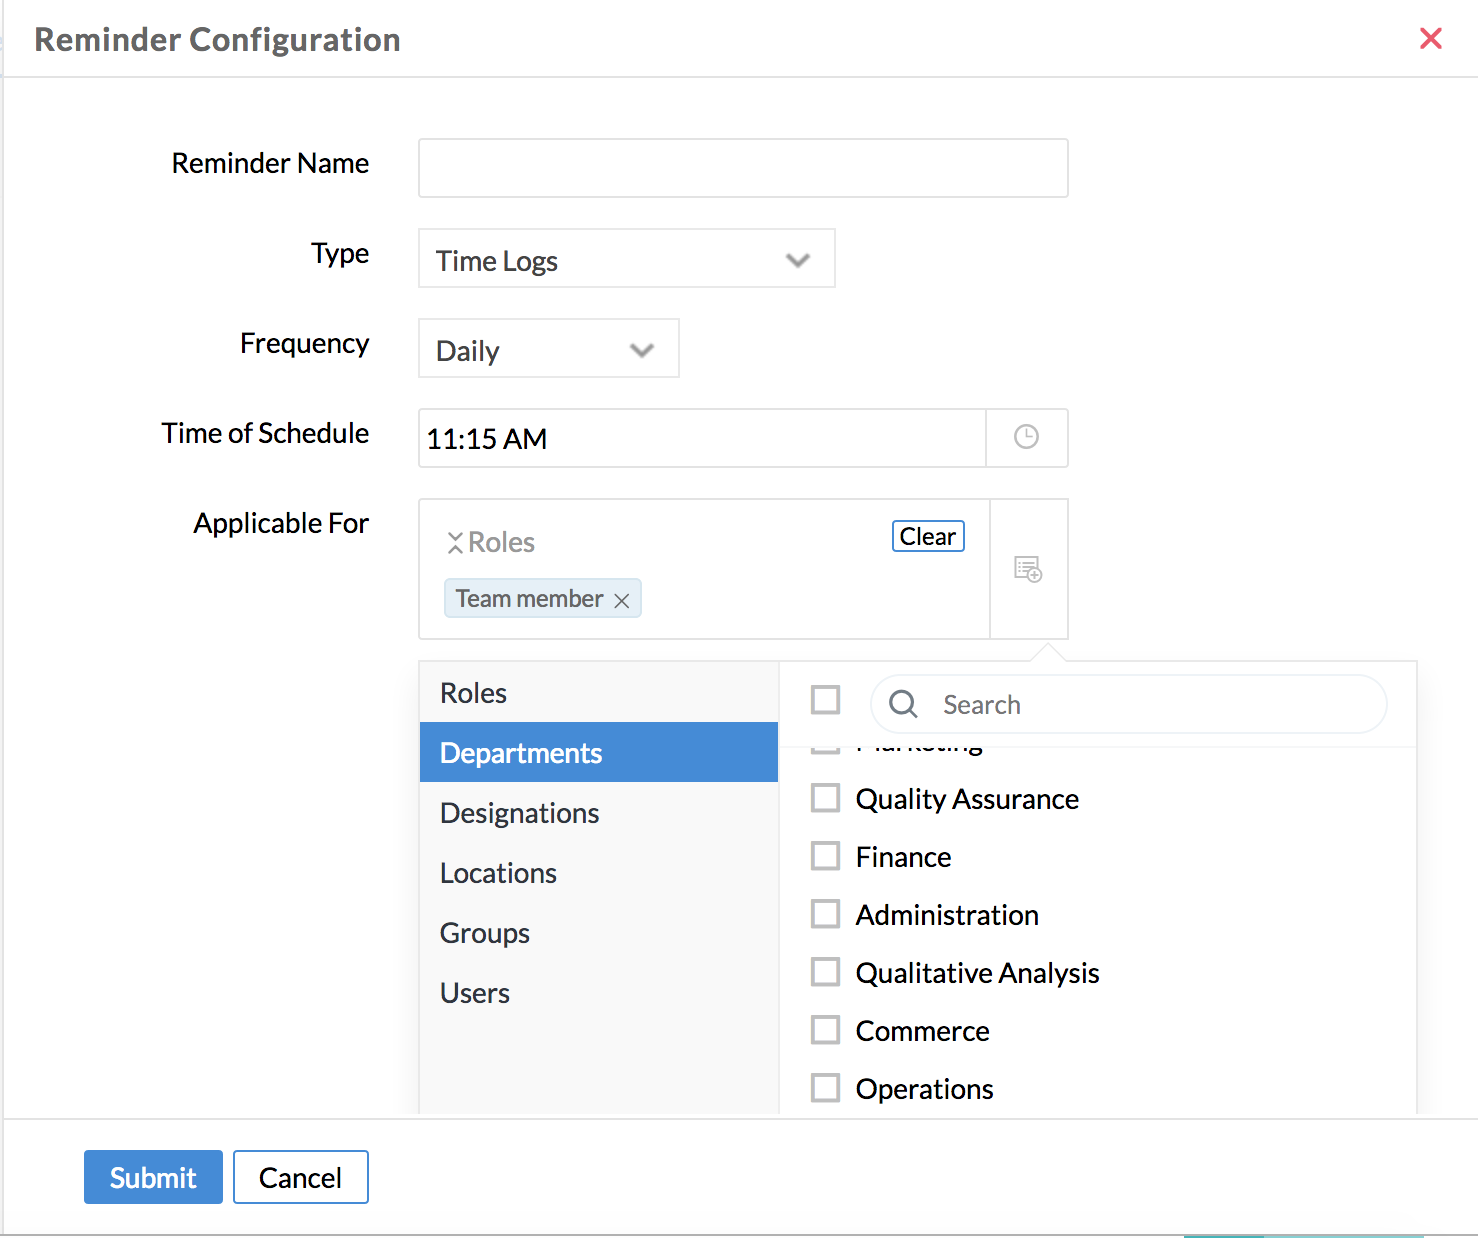1478x1238 pixels.
Task: Expand the Frequency dropdown set to Daily
Action: [548, 349]
